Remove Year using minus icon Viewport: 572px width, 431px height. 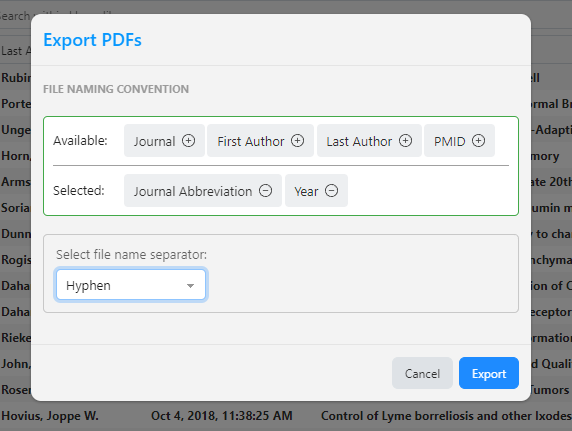[x=331, y=191]
